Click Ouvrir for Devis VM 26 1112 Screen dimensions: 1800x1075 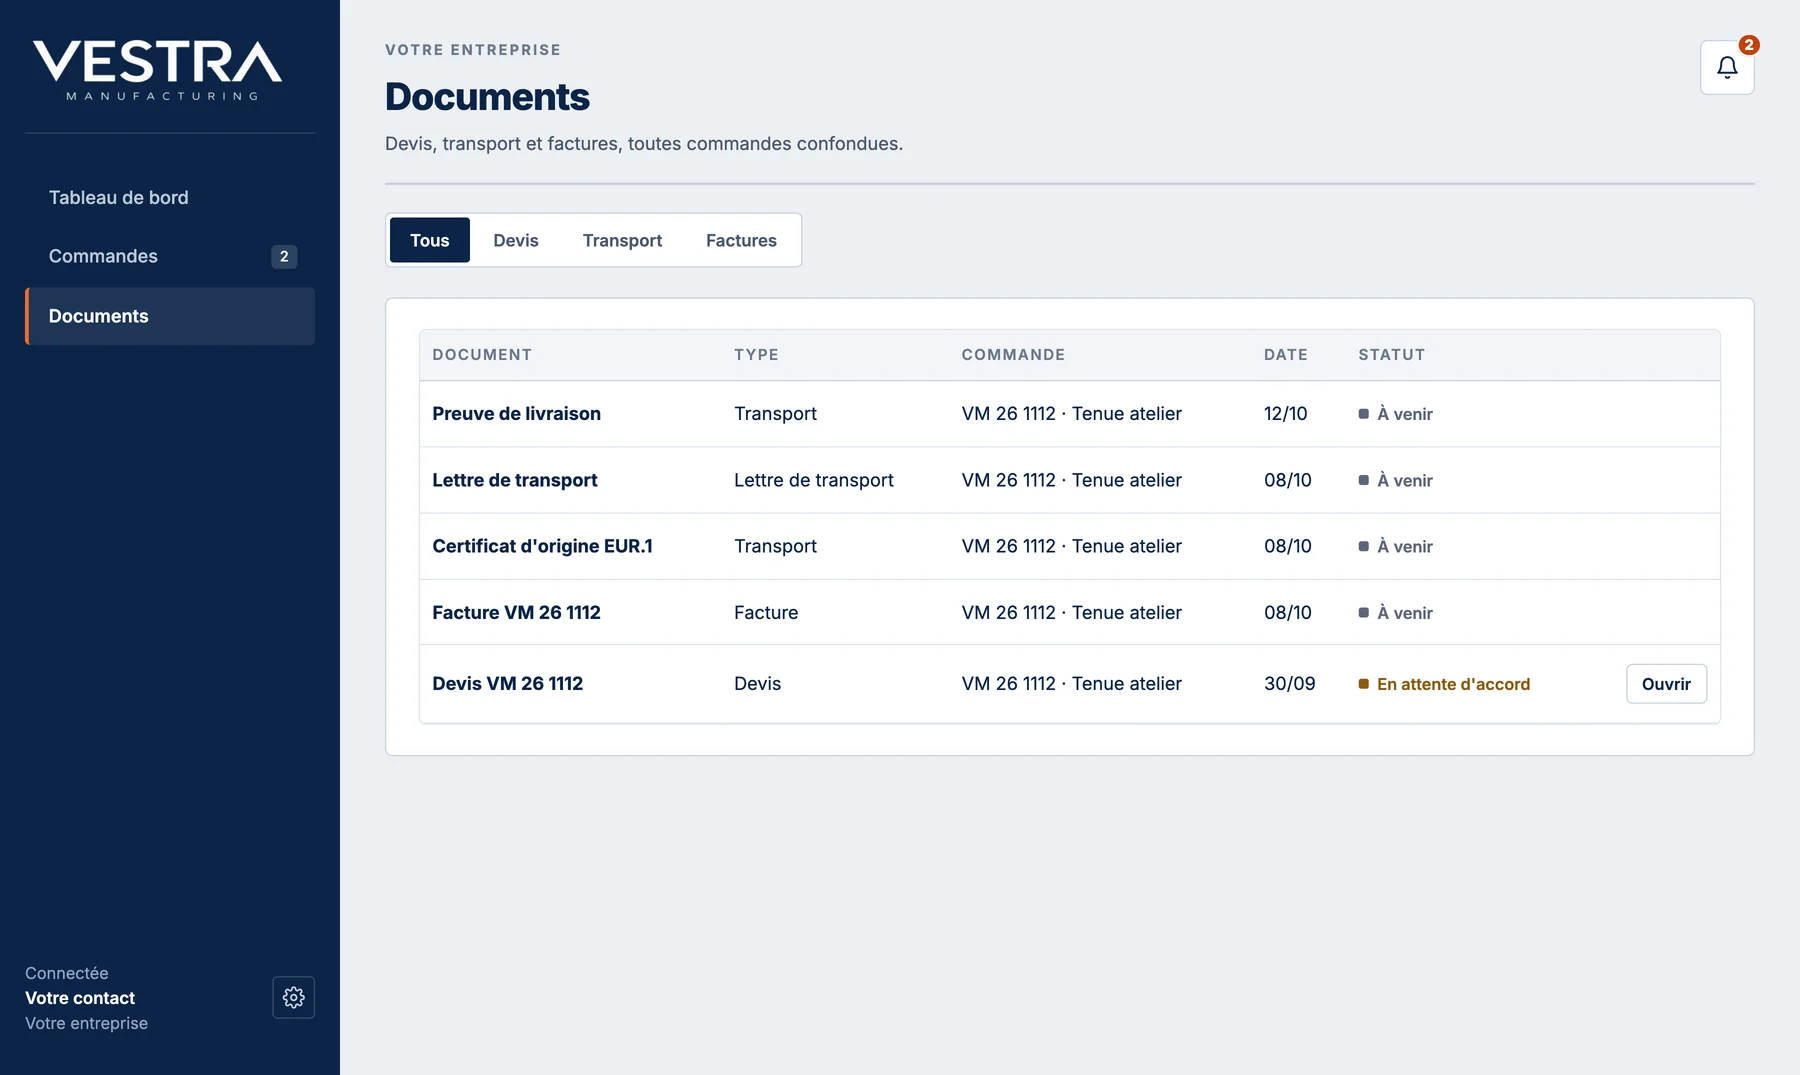pyautogui.click(x=1666, y=684)
